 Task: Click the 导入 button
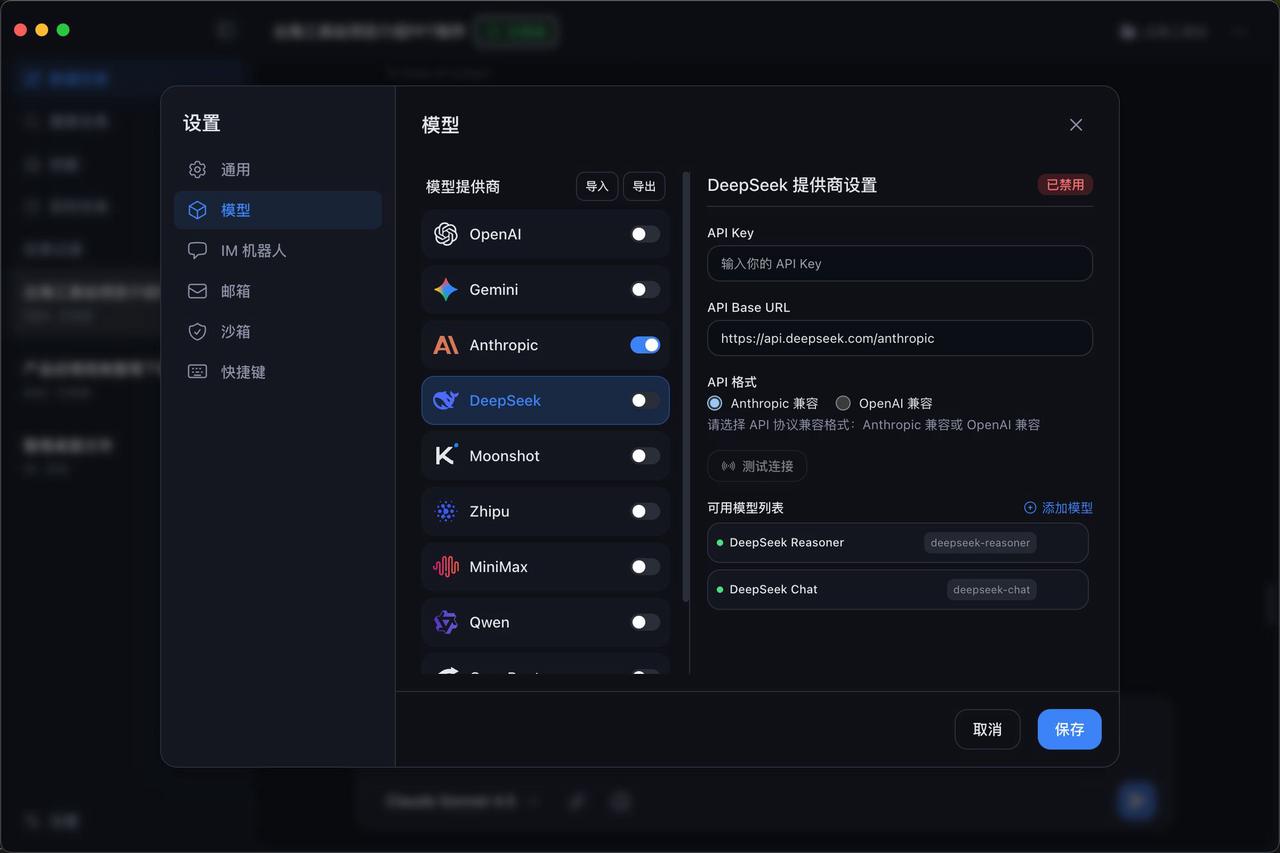pos(597,186)
